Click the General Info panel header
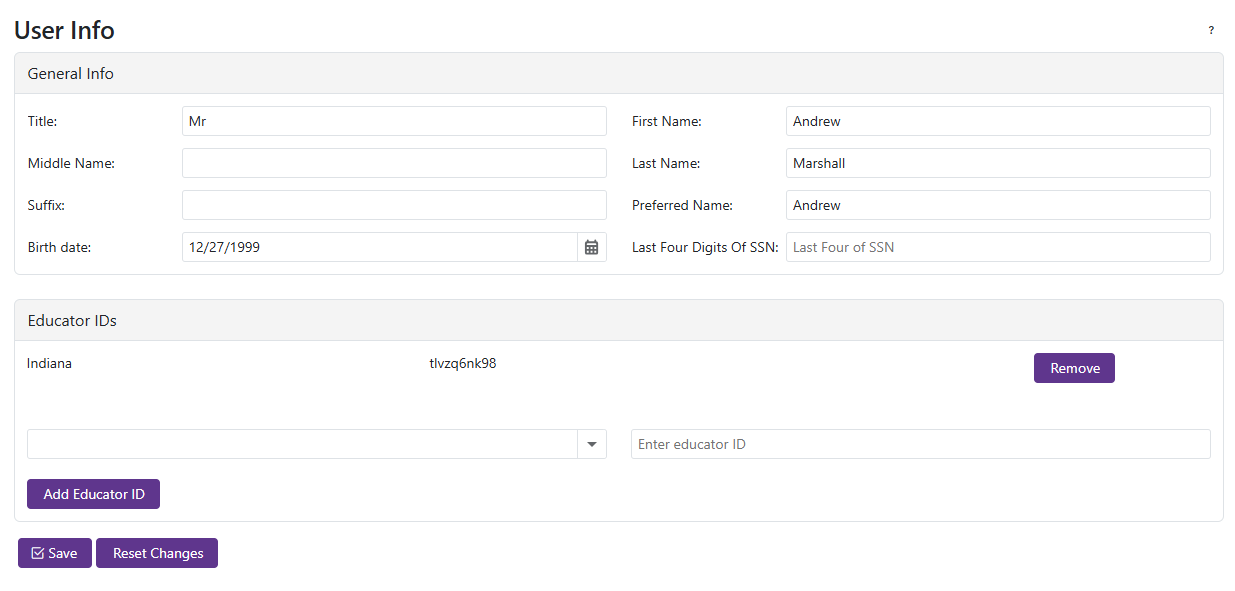The height and width of the screenshot is (591, 1235). (x=618, y=73)
